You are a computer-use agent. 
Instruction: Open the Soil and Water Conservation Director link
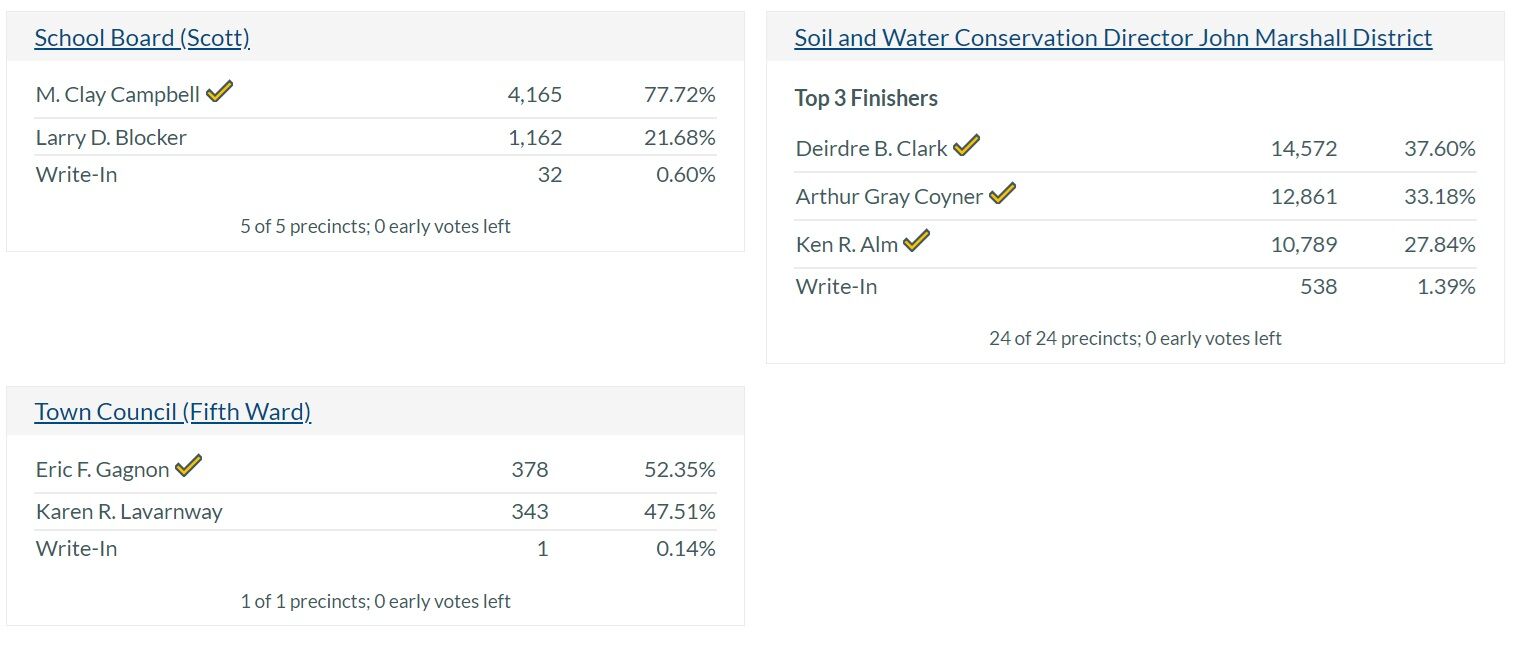1112,37
